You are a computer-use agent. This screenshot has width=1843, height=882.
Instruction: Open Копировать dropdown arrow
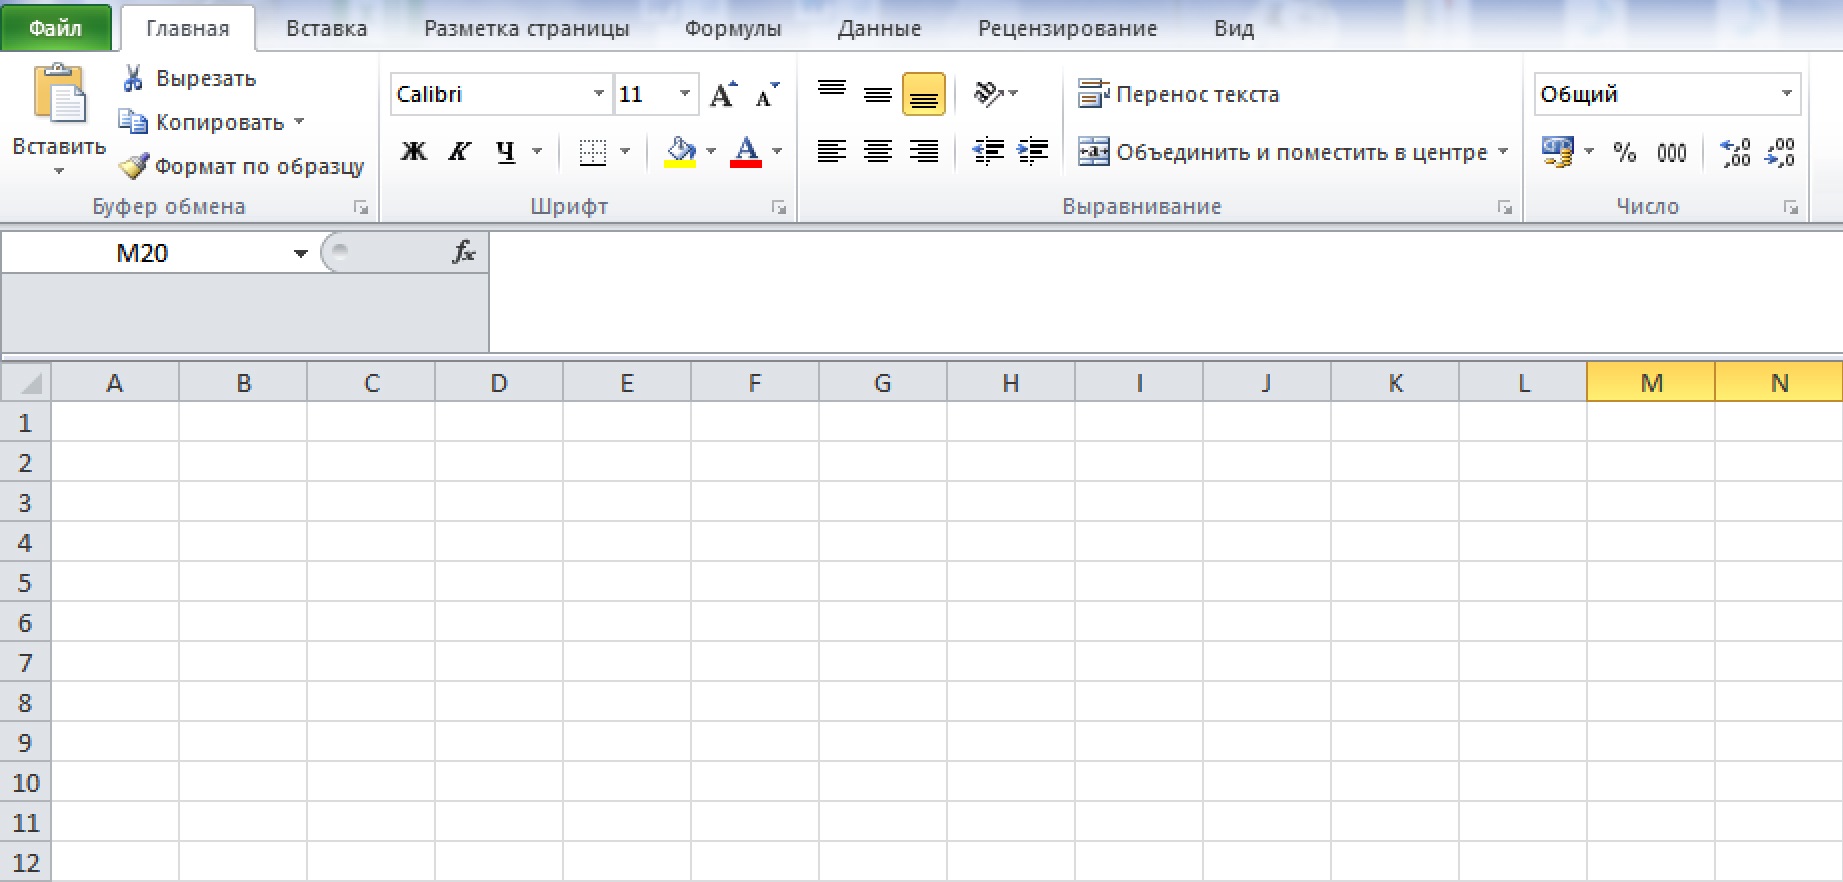(x=298, y=122)
